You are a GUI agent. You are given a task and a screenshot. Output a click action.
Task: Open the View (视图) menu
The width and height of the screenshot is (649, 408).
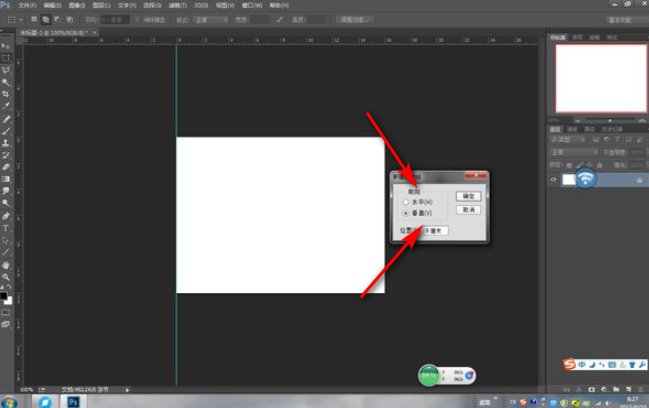coord(225,5)
